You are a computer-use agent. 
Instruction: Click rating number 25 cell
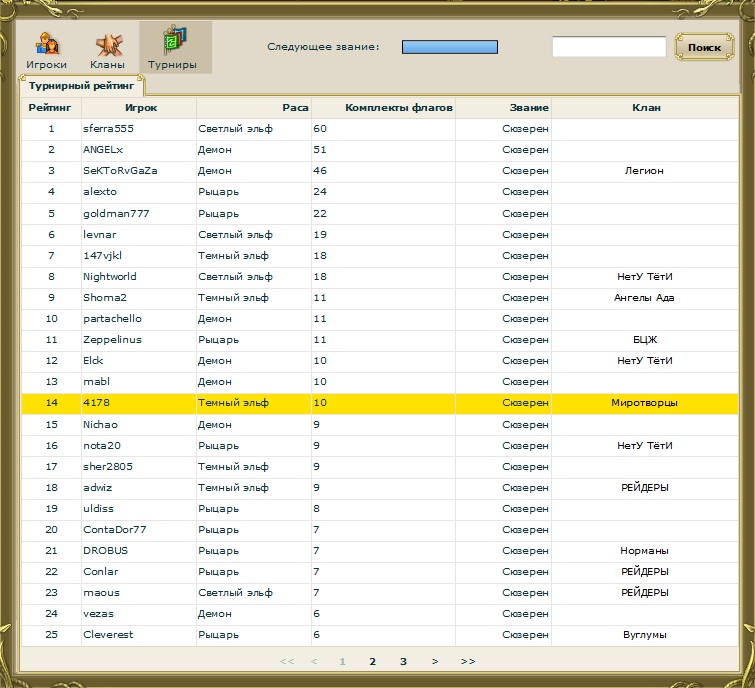click(x=52, y=635)
